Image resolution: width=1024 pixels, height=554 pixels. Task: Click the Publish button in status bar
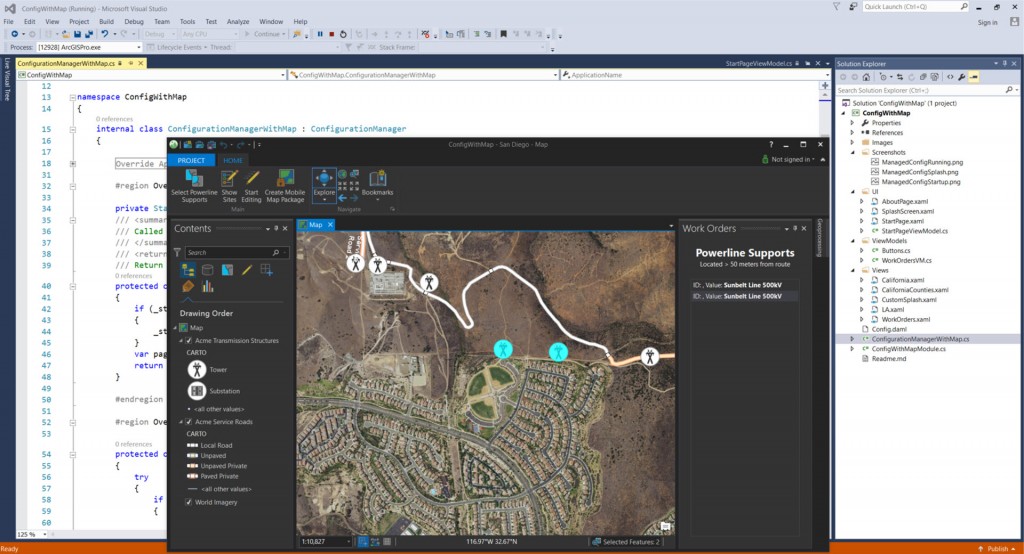pos(997,549)
